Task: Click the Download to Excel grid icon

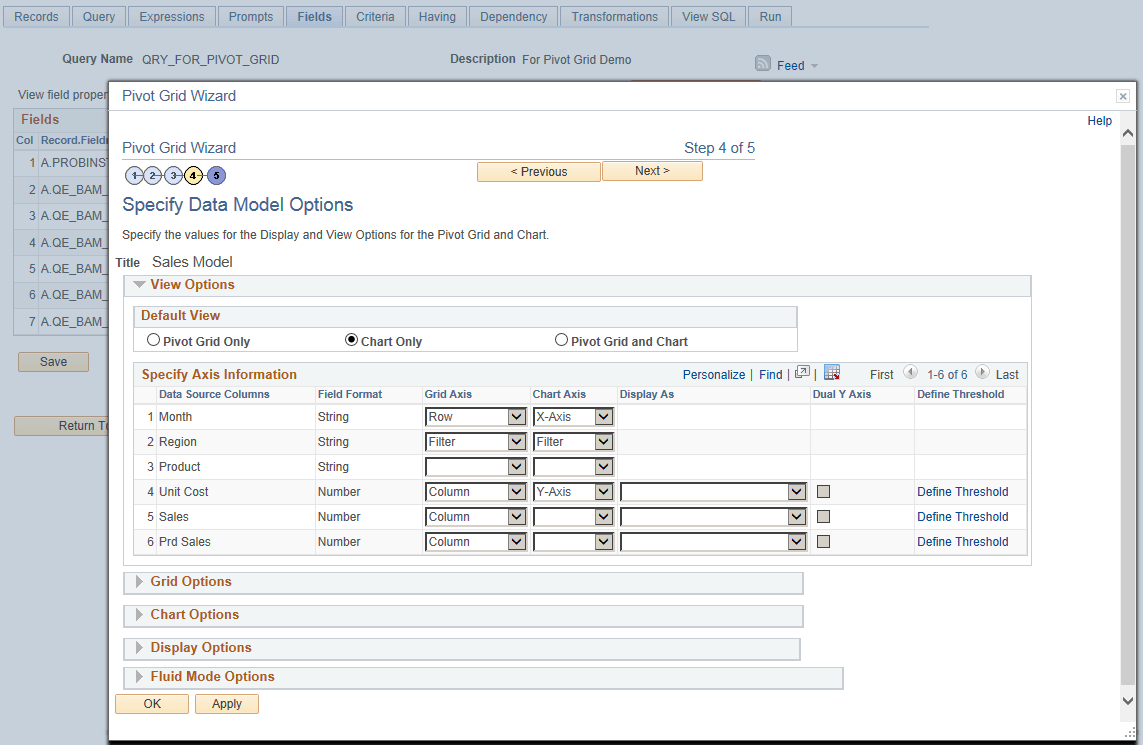Action: tap(832, 371)
